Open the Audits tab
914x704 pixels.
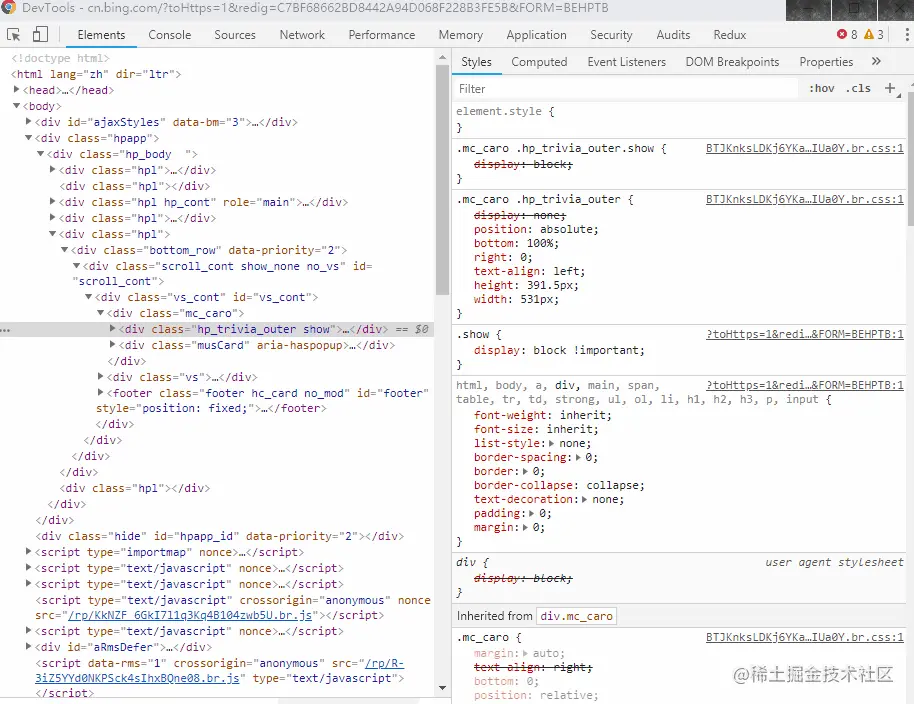click(673, 35)
